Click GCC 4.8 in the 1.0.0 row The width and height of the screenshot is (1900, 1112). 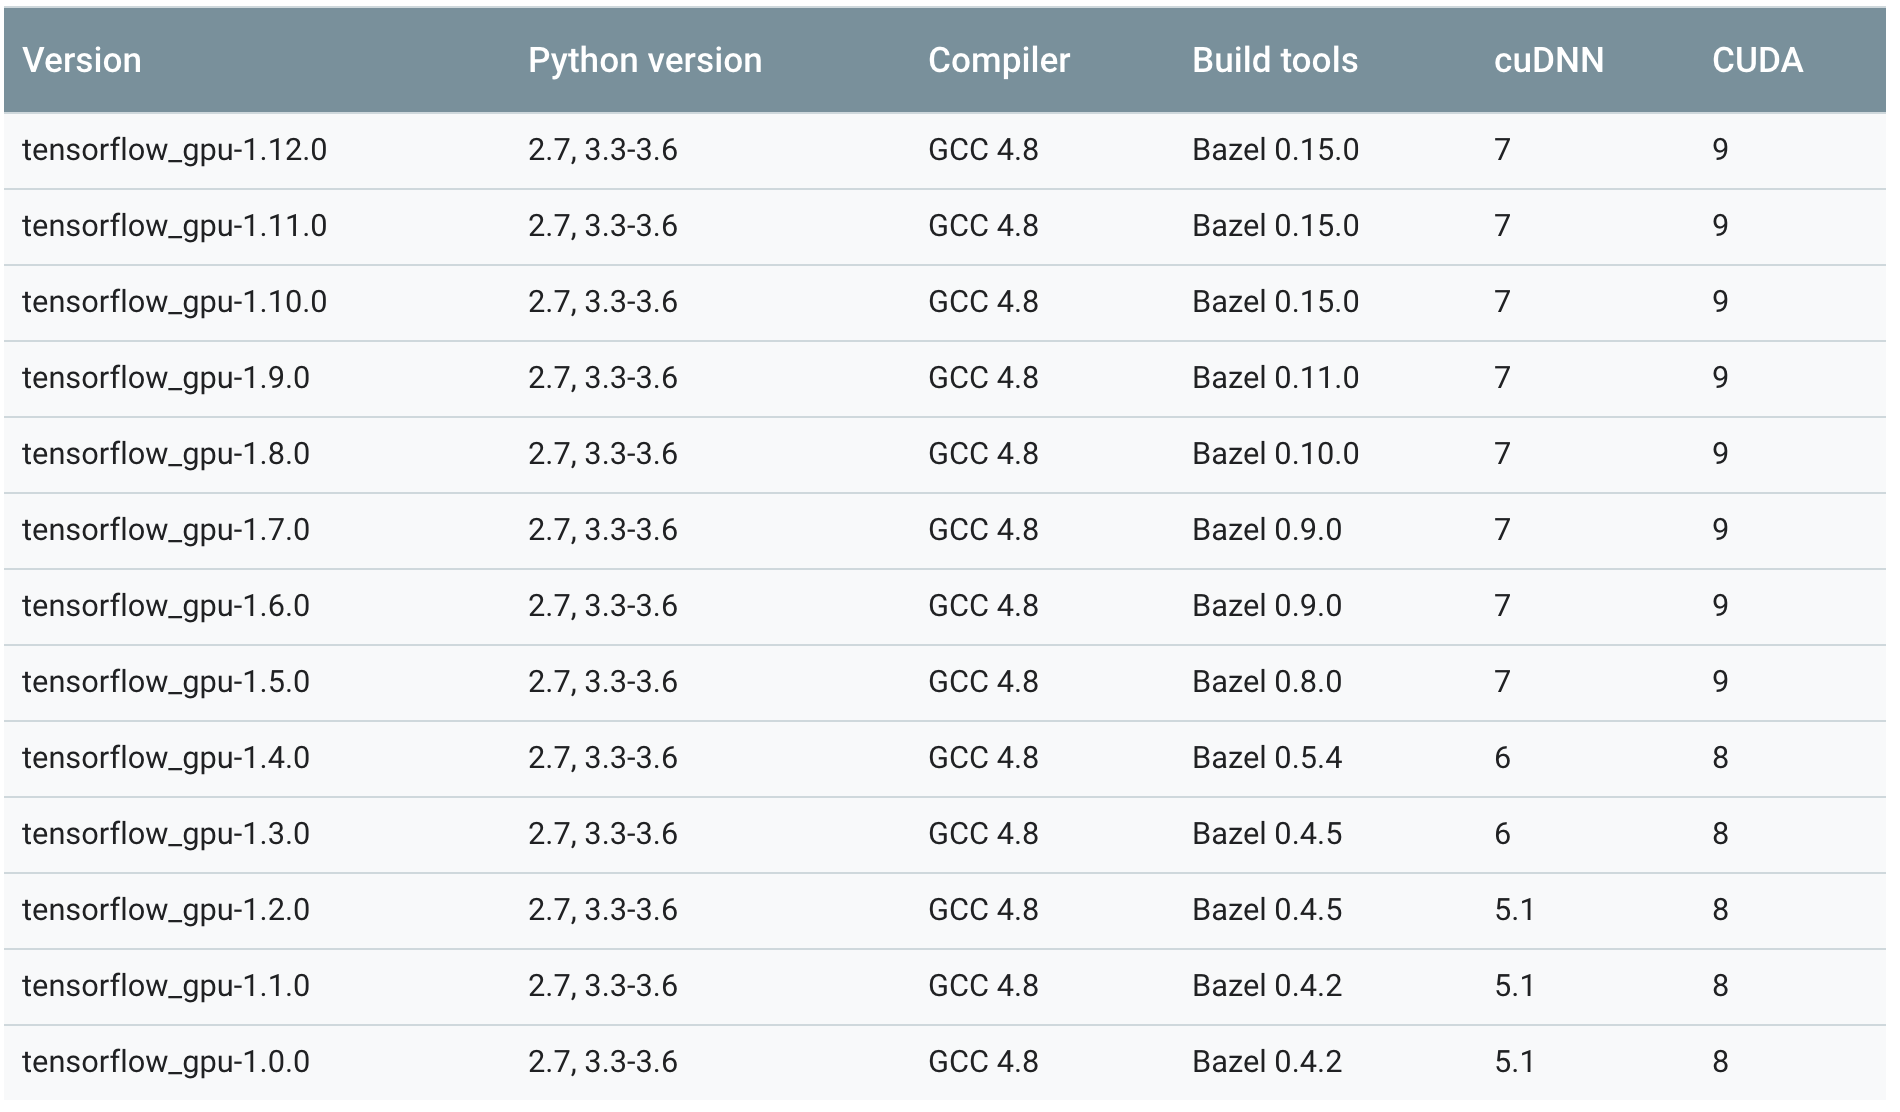(983, 1062)
